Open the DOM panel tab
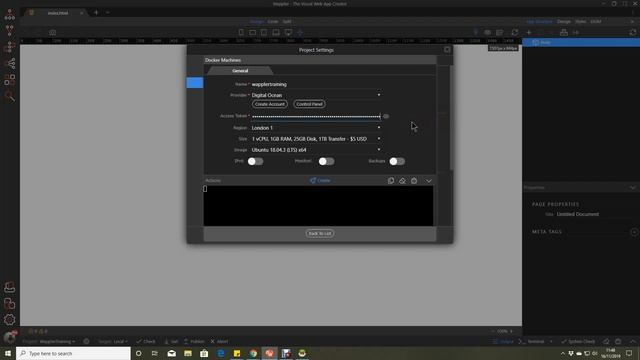 (596, 21)
